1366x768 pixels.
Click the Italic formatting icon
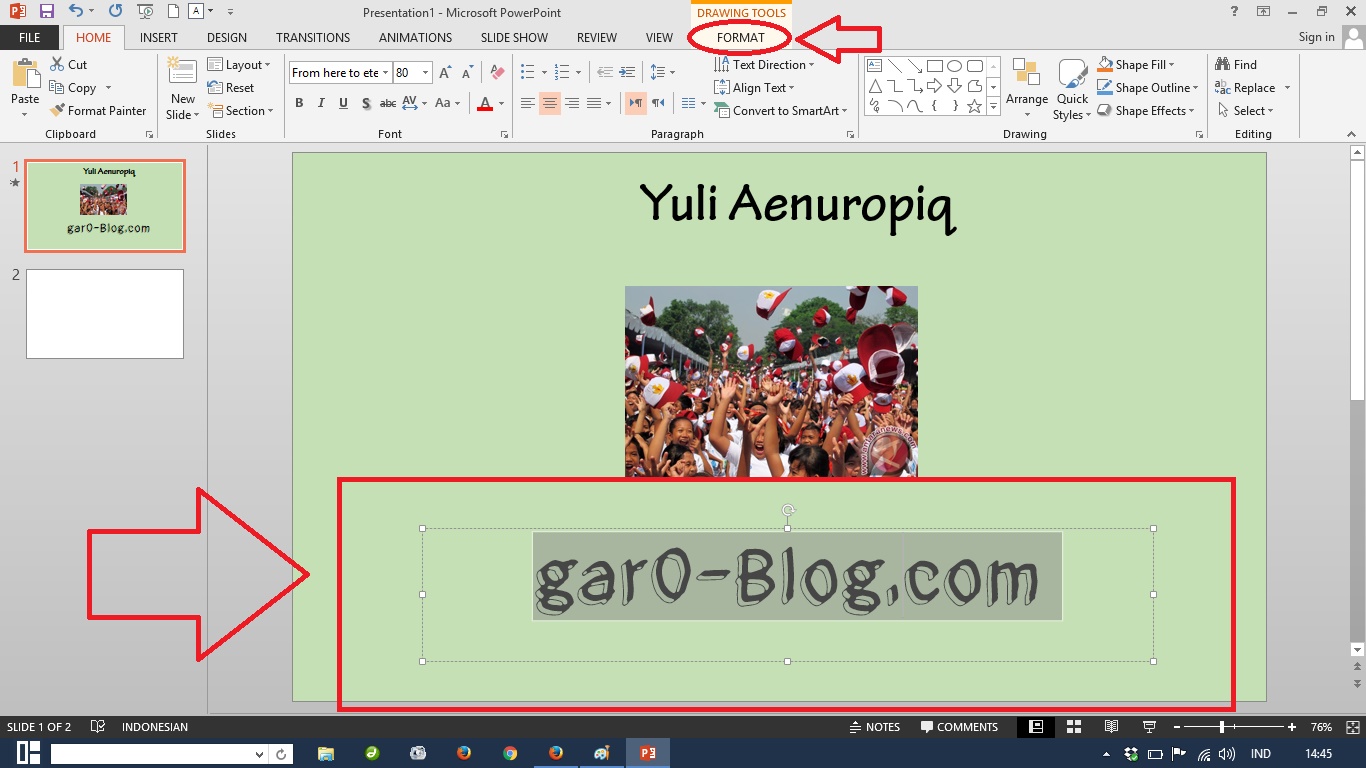321,103
